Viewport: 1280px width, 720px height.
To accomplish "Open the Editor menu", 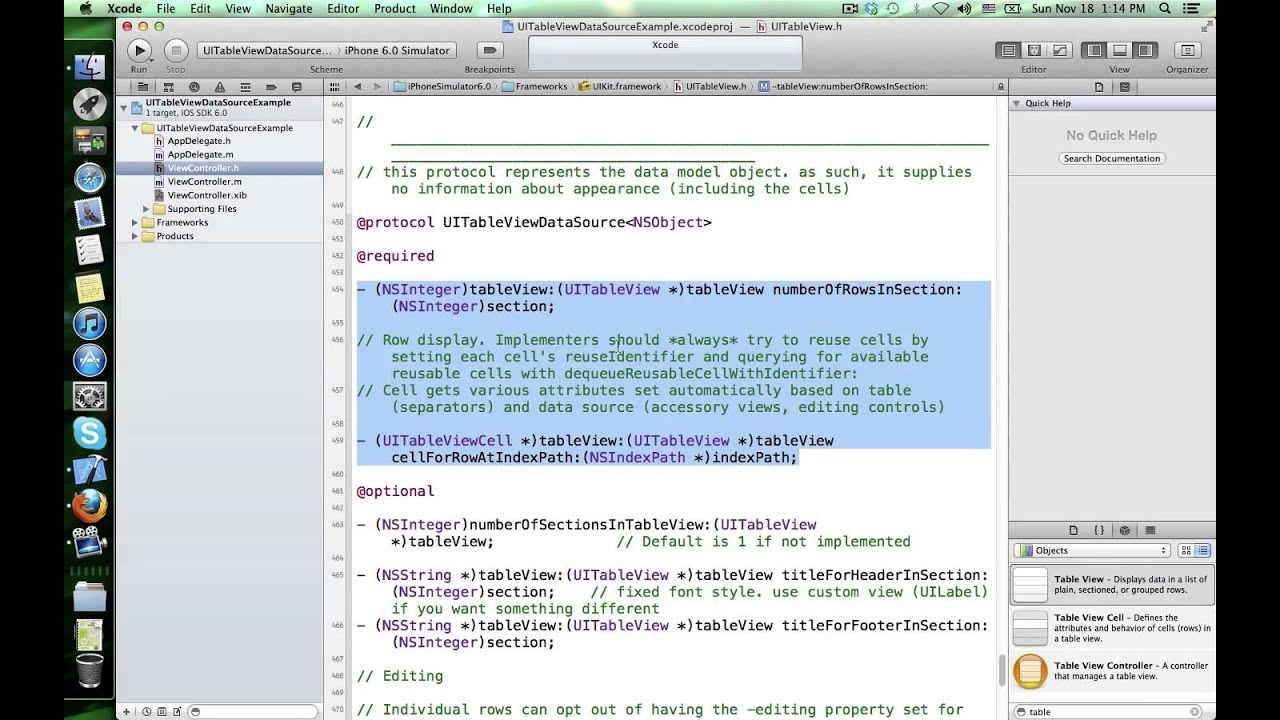I will point(343,9).
